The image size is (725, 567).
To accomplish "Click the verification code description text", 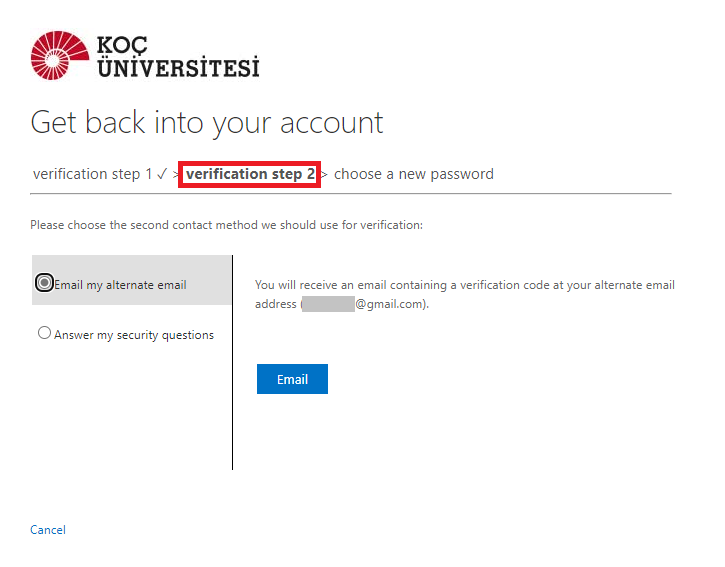I will [465, 285].
